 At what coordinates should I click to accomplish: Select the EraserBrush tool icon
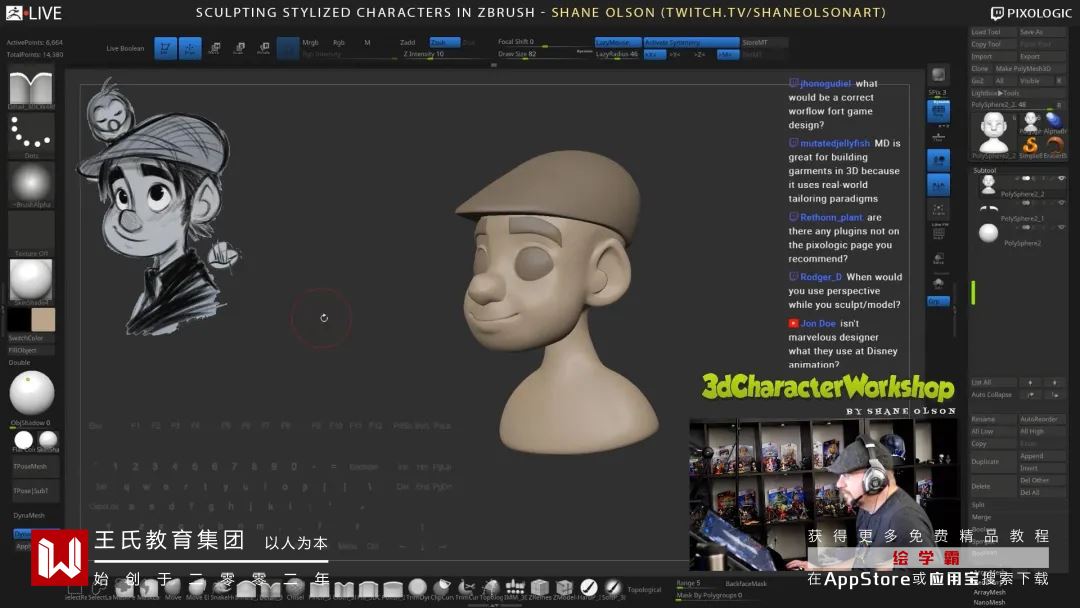click(1054, 145)
